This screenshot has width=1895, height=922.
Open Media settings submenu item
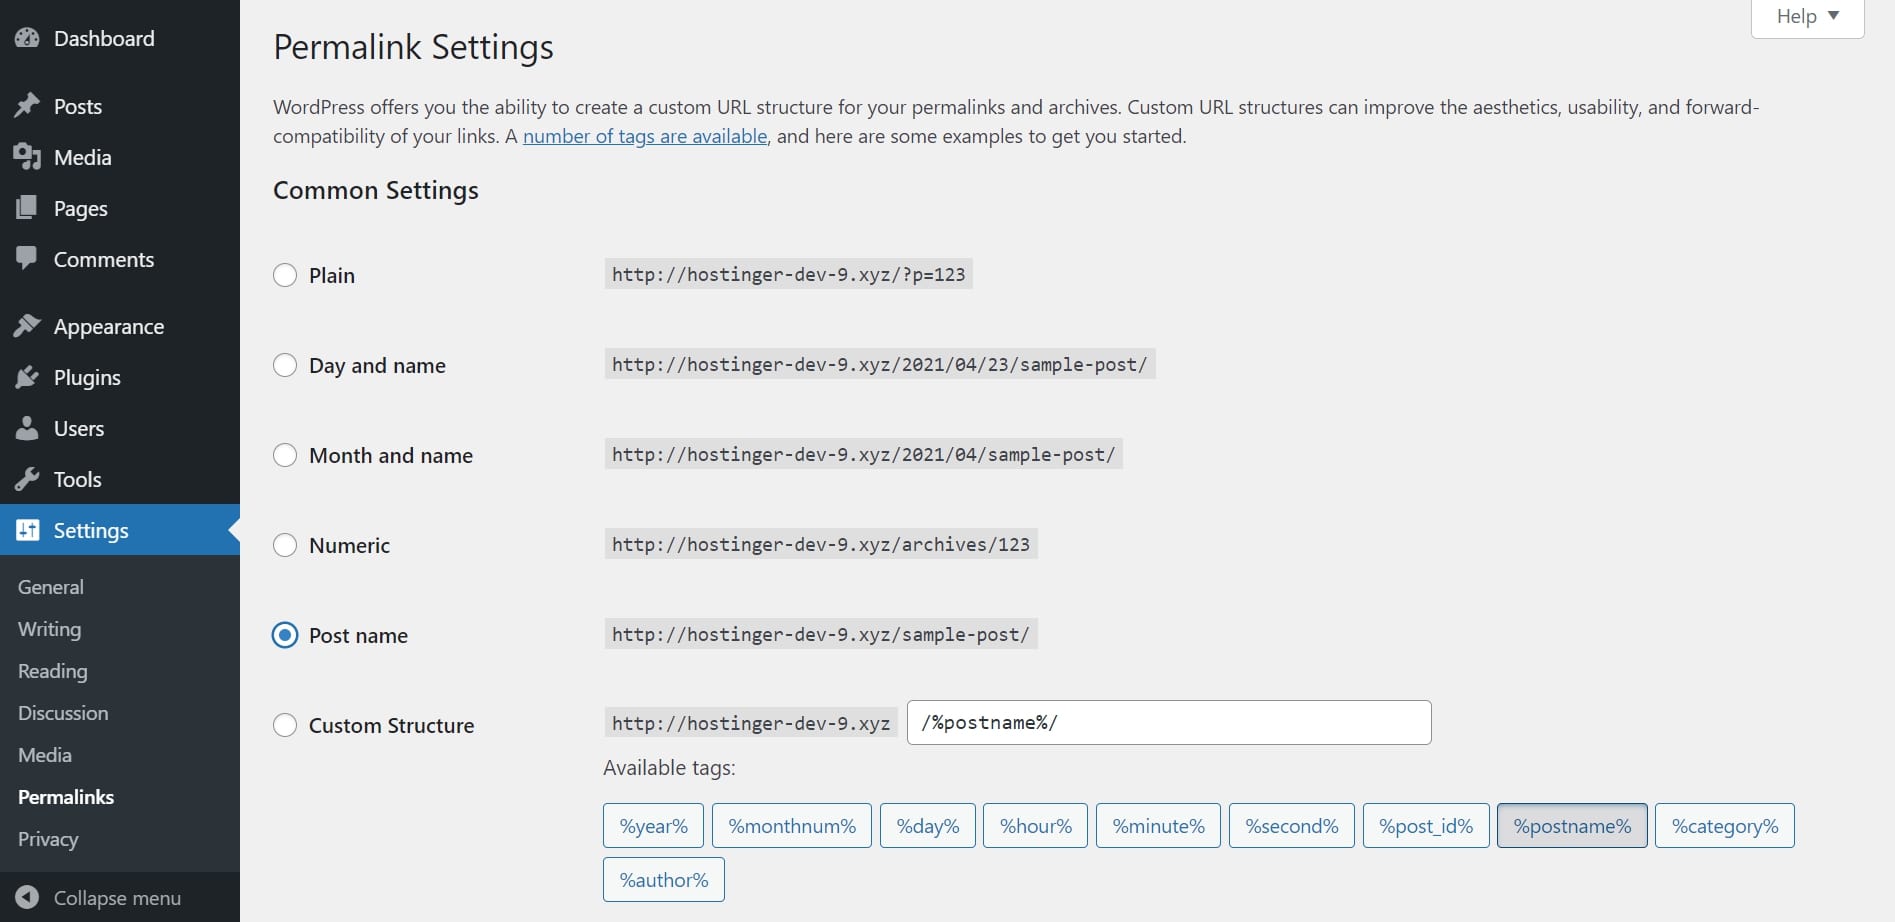(x=45, y=755)
